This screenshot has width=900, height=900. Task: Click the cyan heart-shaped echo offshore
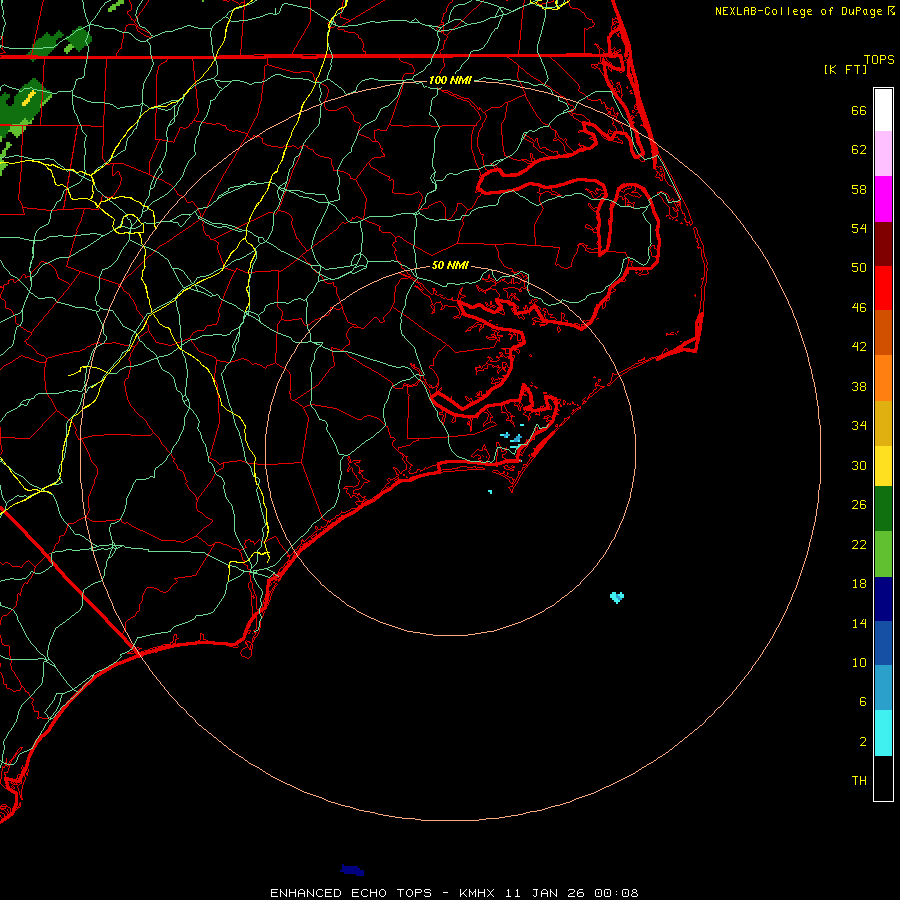pyautogui.click(x=617, y=597)
